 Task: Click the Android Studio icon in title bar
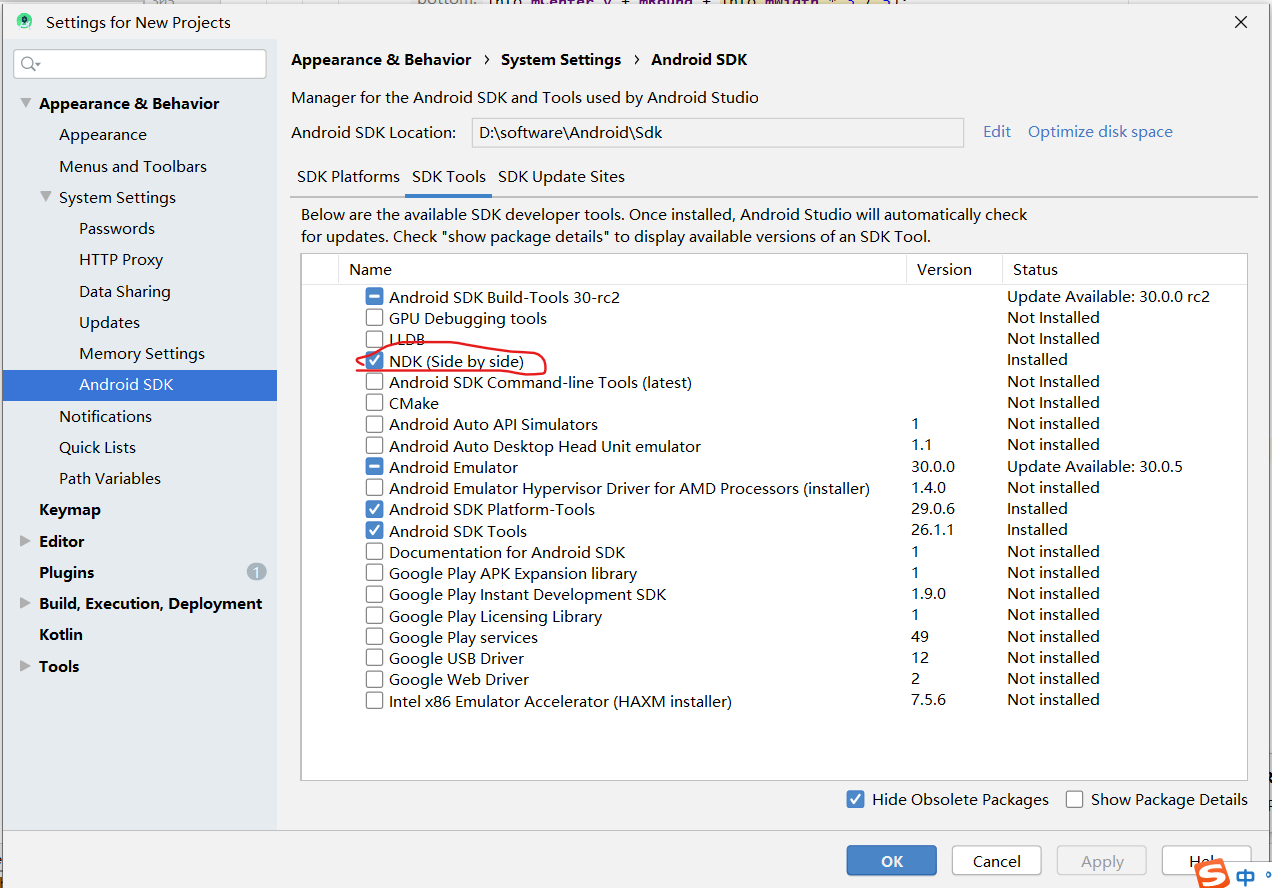coord(24,21)
